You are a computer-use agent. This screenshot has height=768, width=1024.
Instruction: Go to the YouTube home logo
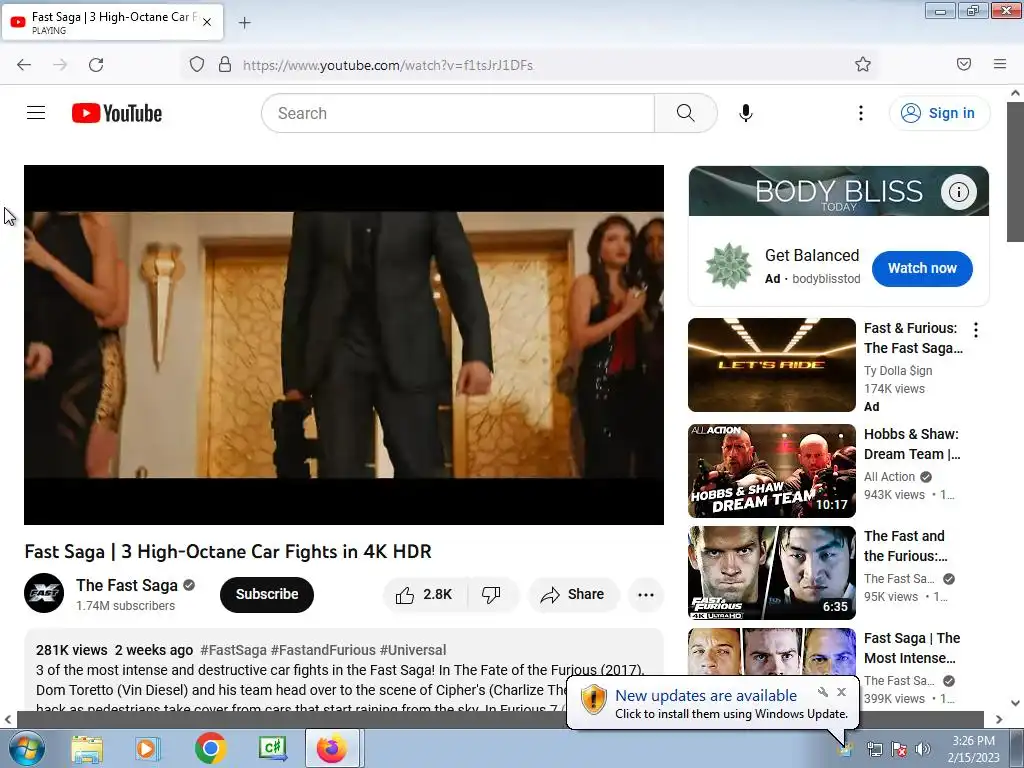point(117,113)
